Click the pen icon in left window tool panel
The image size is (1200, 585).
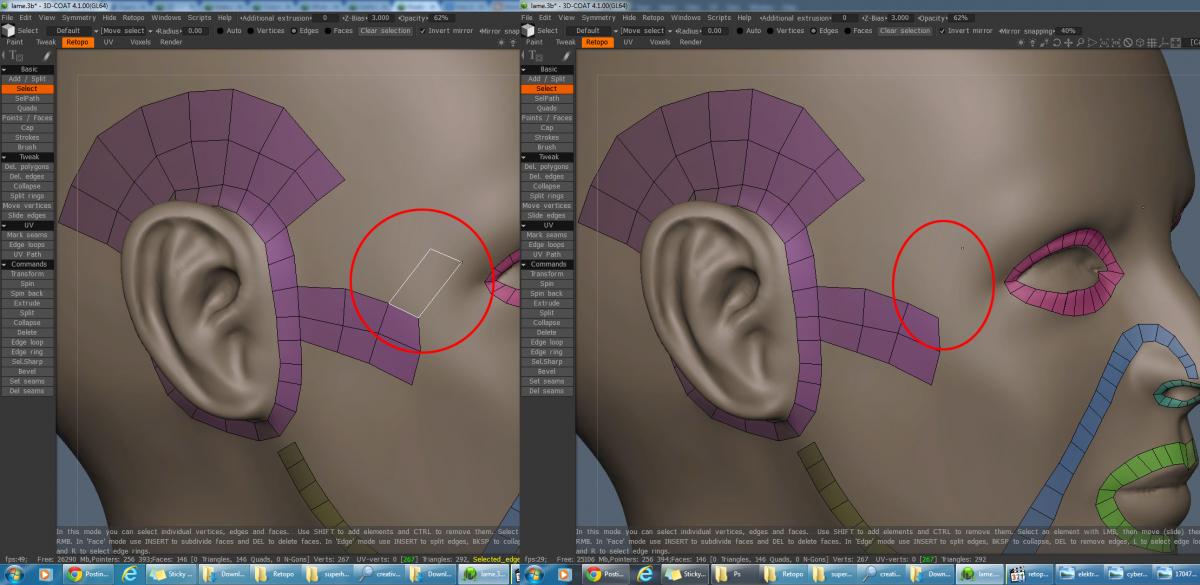tap(47, 56)
